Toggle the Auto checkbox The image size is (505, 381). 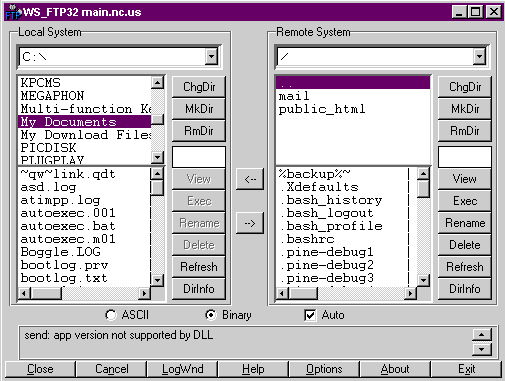[x=310, y=315]
